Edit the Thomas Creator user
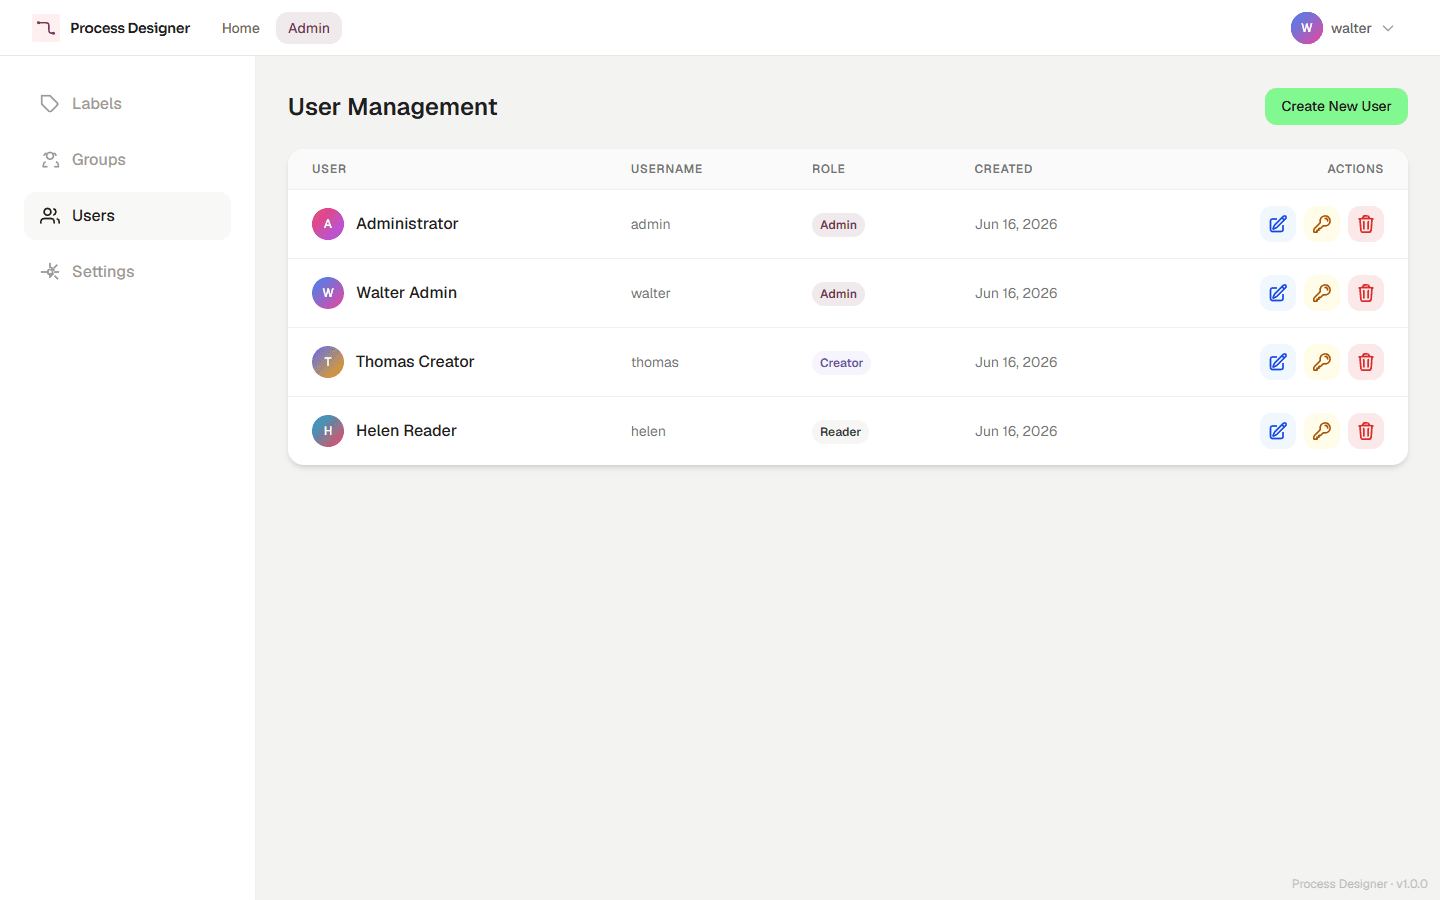The height and width of the screenshot is (900, 1440). [1278, 362]
